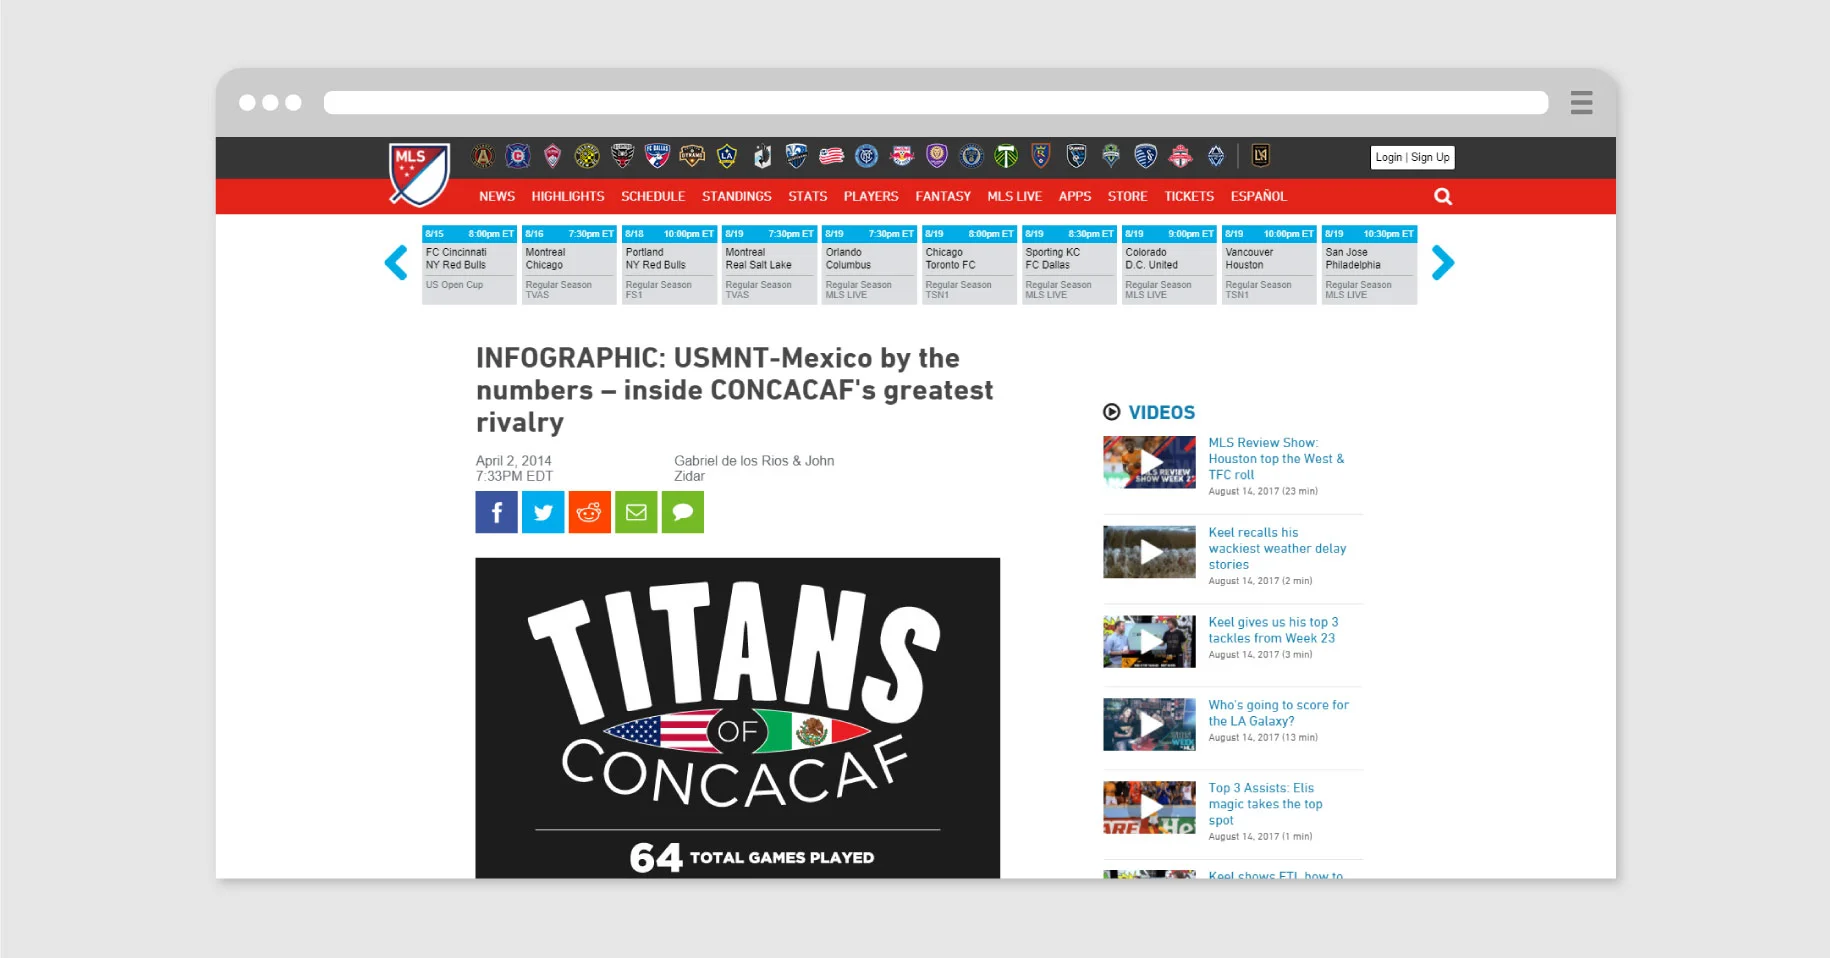This screenshot has width=1830, height=958.
Task: Show next matches in the scoreboard
Action: pos(1442,263)
